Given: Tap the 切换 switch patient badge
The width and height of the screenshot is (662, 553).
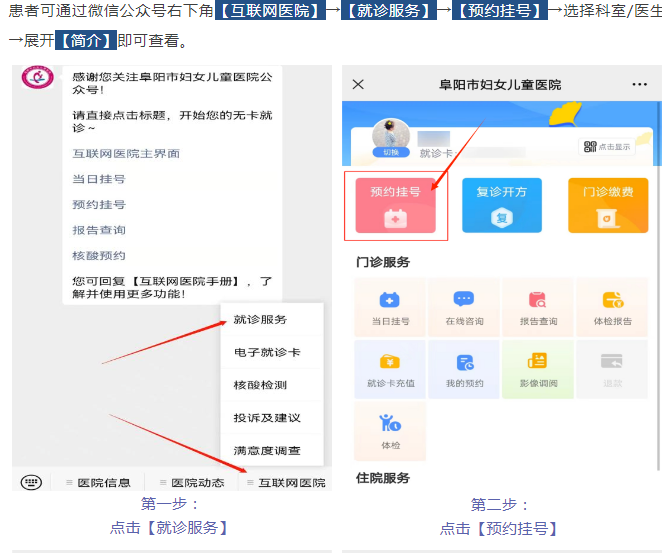Looking at the screenshot, I should [391, 152].
